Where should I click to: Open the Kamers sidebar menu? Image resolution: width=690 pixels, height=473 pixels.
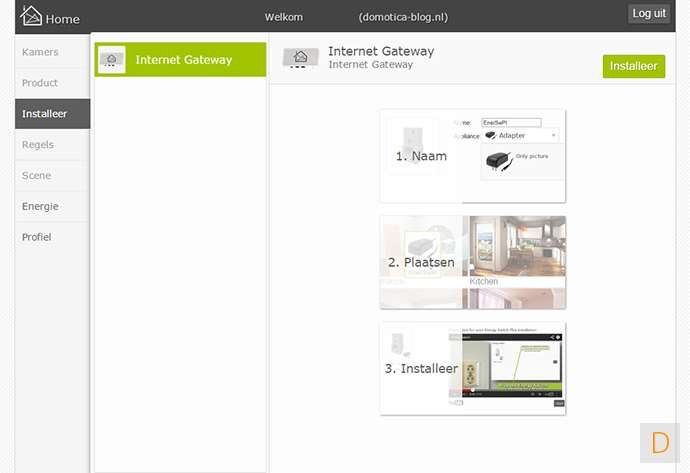[52, 52]
